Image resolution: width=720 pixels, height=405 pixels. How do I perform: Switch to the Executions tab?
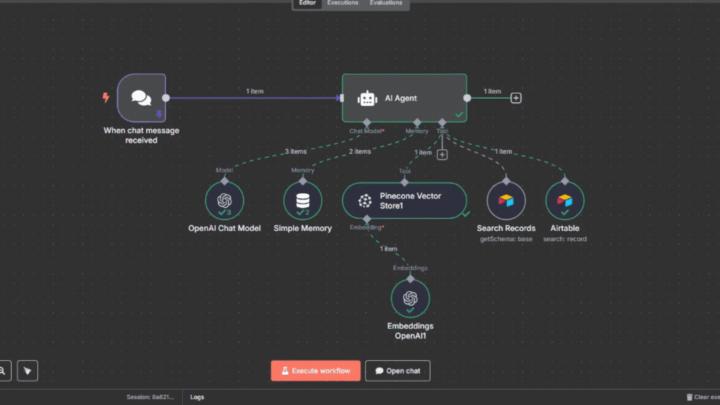[x=343, y=3]
